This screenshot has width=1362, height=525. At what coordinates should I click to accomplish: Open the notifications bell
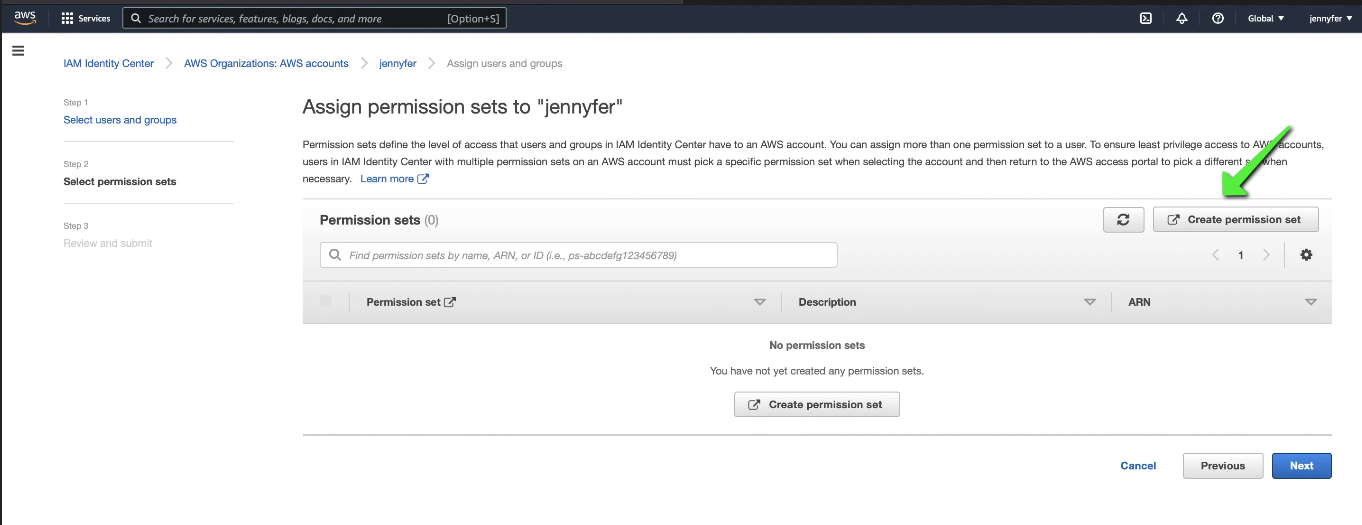1182,18
